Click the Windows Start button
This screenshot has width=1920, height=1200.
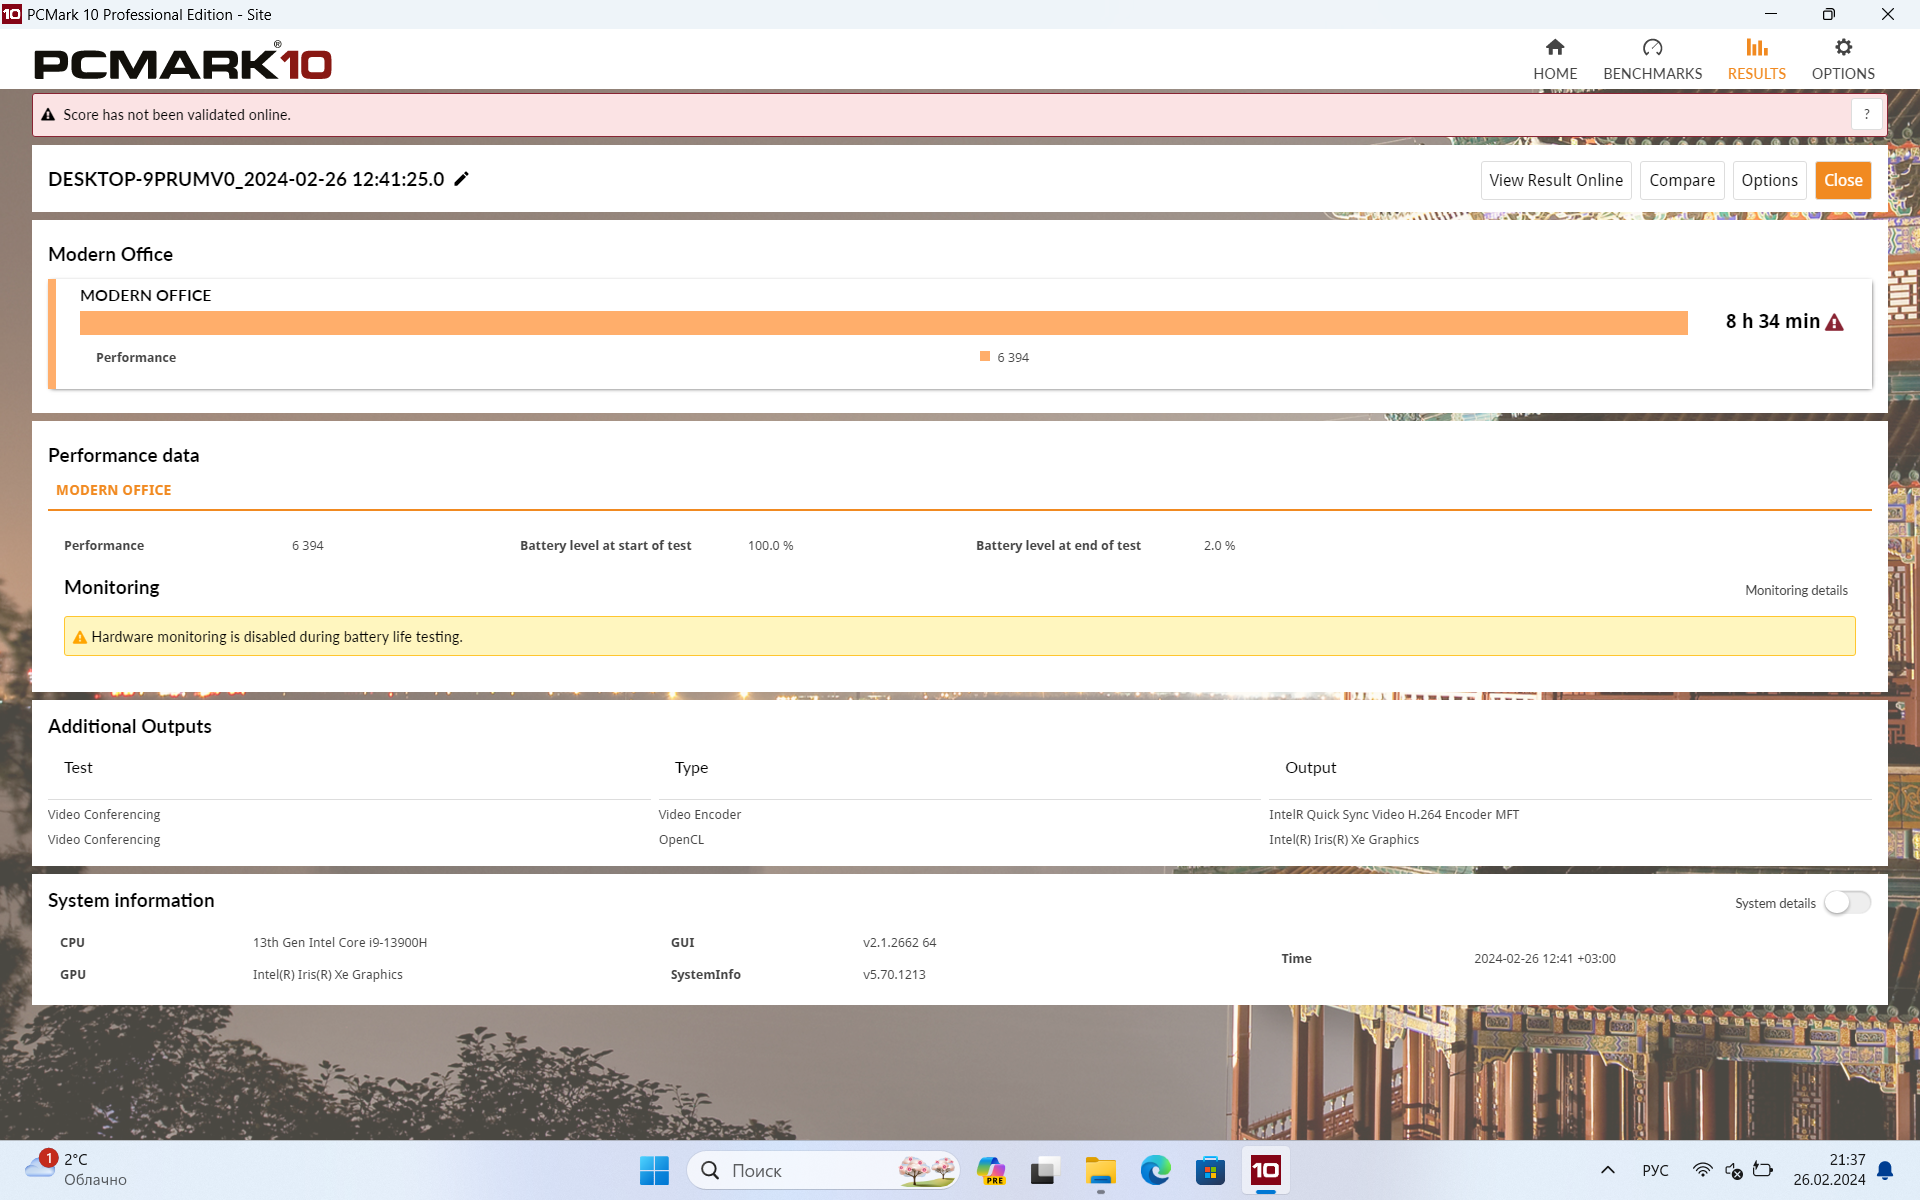654,1170
